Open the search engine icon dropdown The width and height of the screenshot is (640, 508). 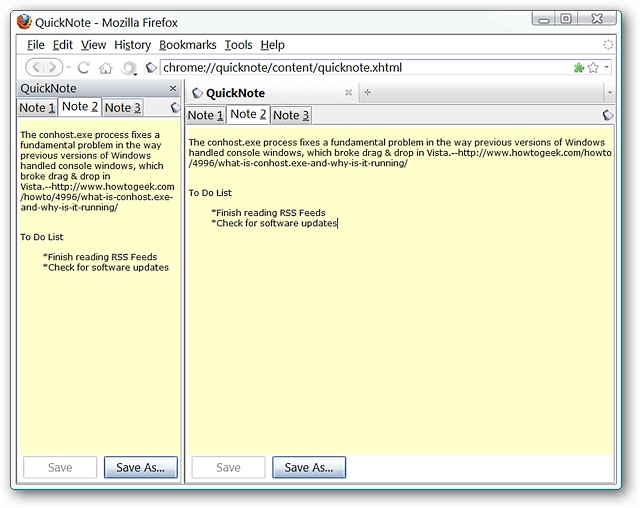pyautogui.click(x=129, y=68)
